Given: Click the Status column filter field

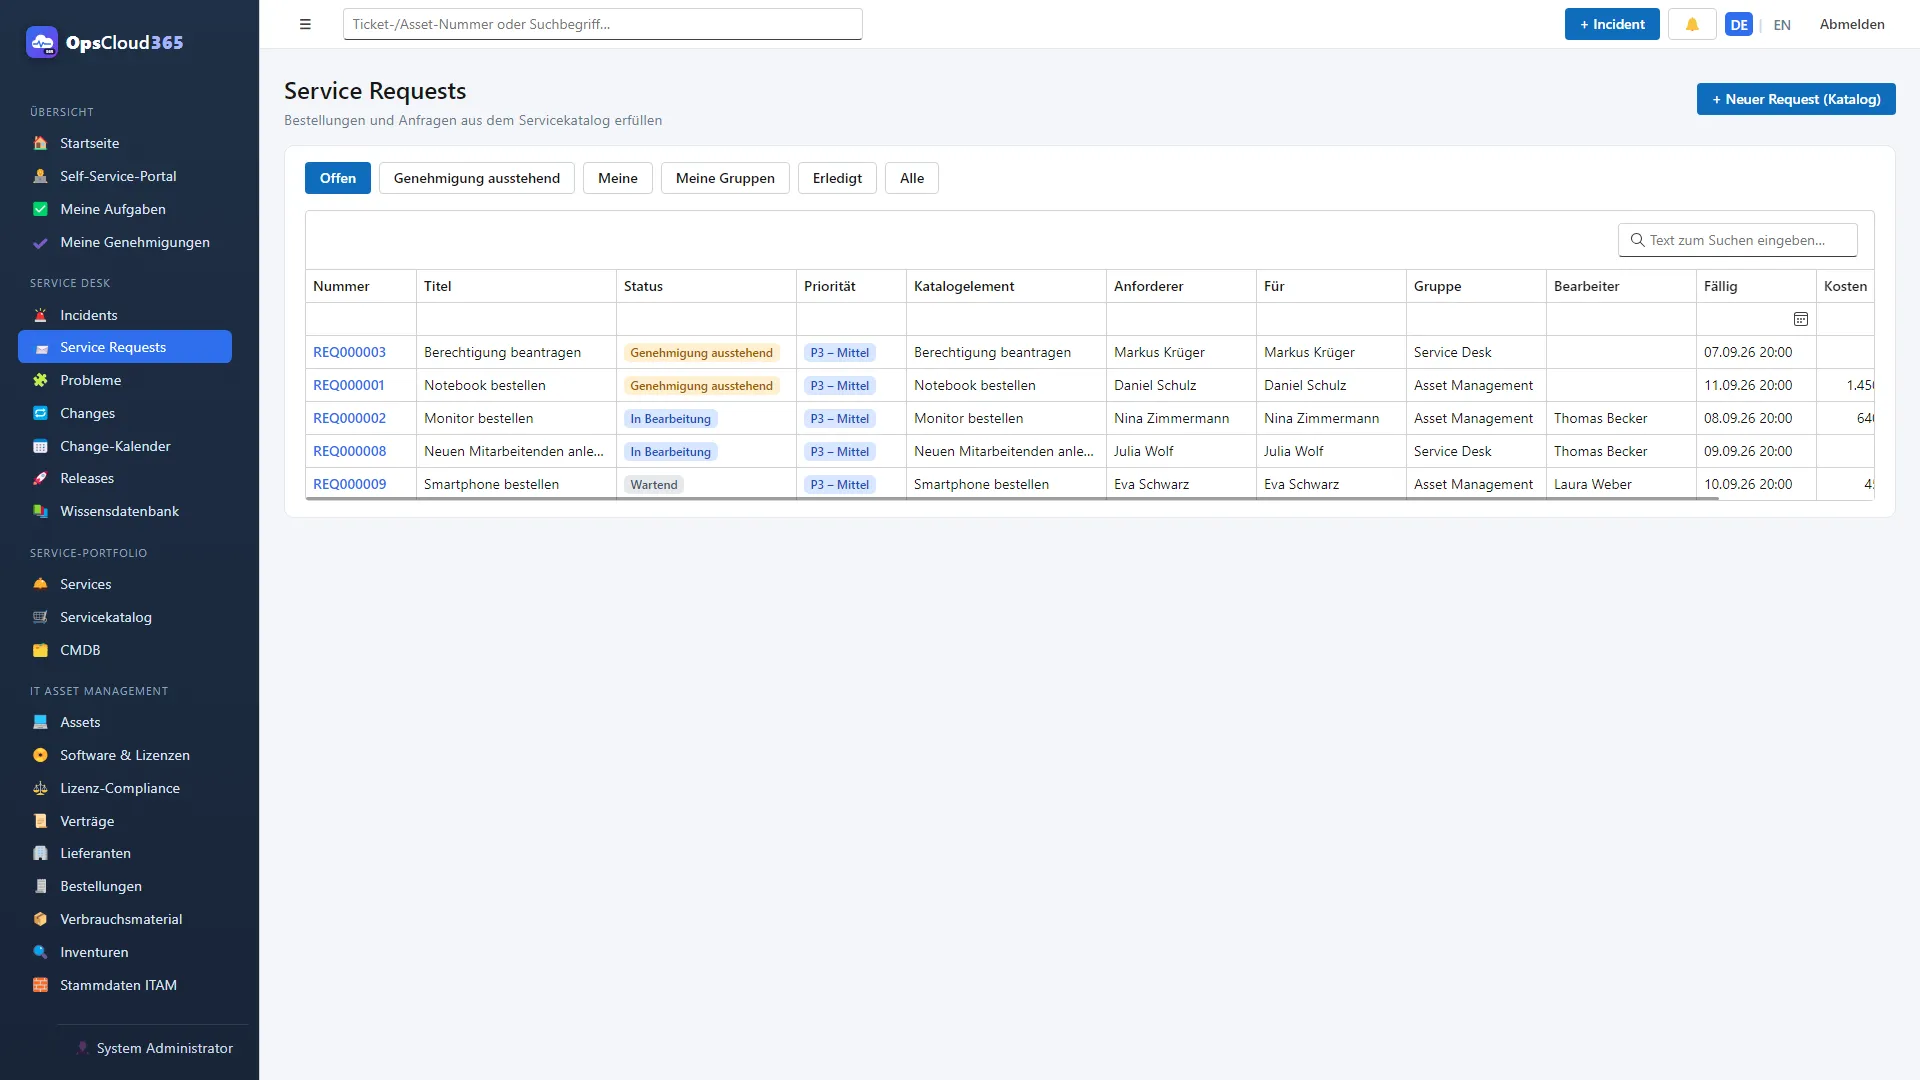Looking at the screenshot, I should (x=706, y=319).
